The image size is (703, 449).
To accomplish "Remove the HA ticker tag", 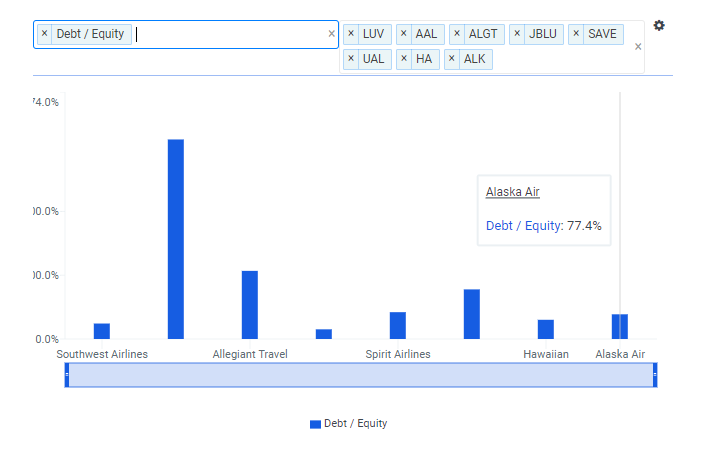I will point(404,59).
